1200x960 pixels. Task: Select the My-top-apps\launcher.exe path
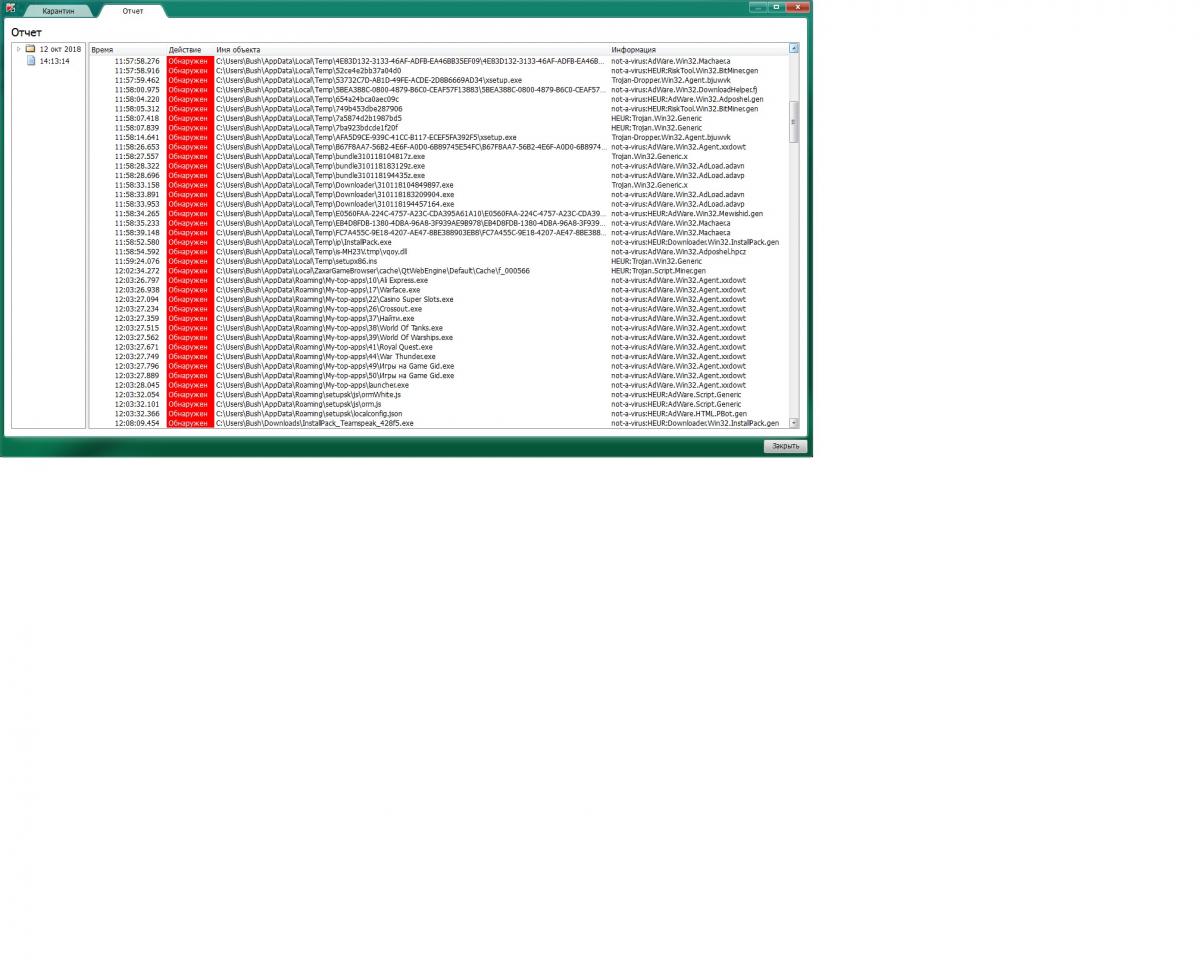[312, 385]
